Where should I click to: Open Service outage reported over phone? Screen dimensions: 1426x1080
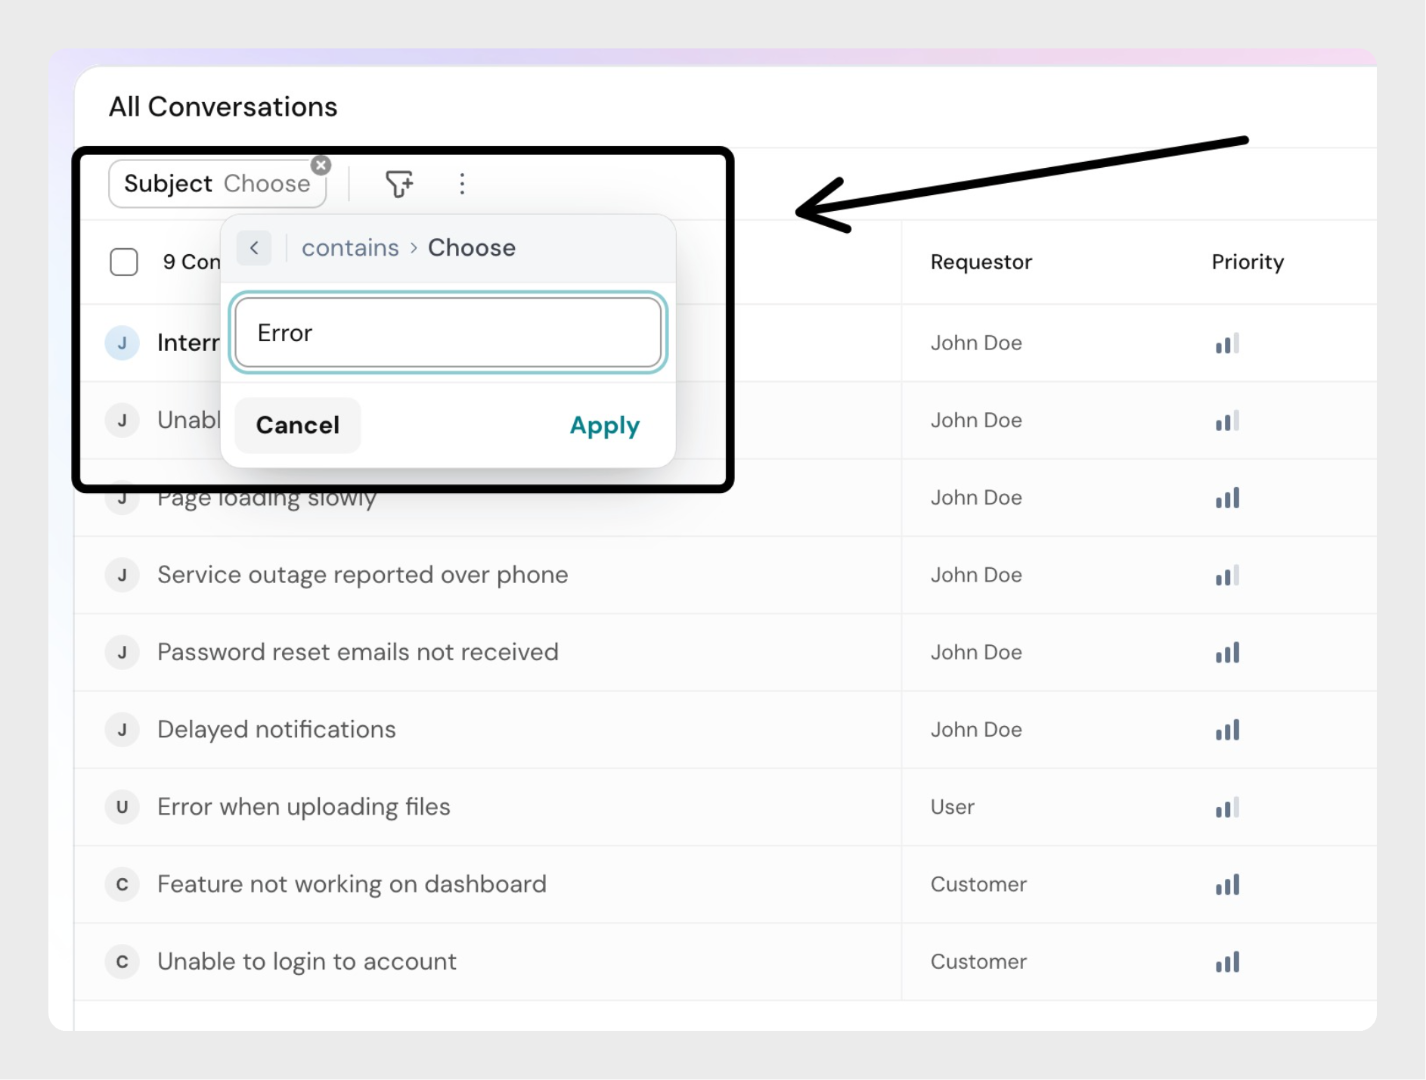(x=362, y=575)
